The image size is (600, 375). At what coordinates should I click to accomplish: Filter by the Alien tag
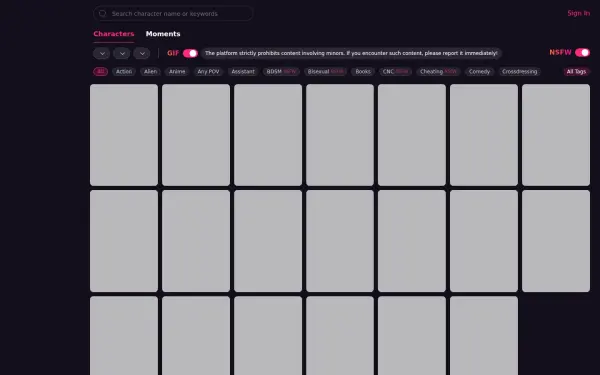[150, 72]
